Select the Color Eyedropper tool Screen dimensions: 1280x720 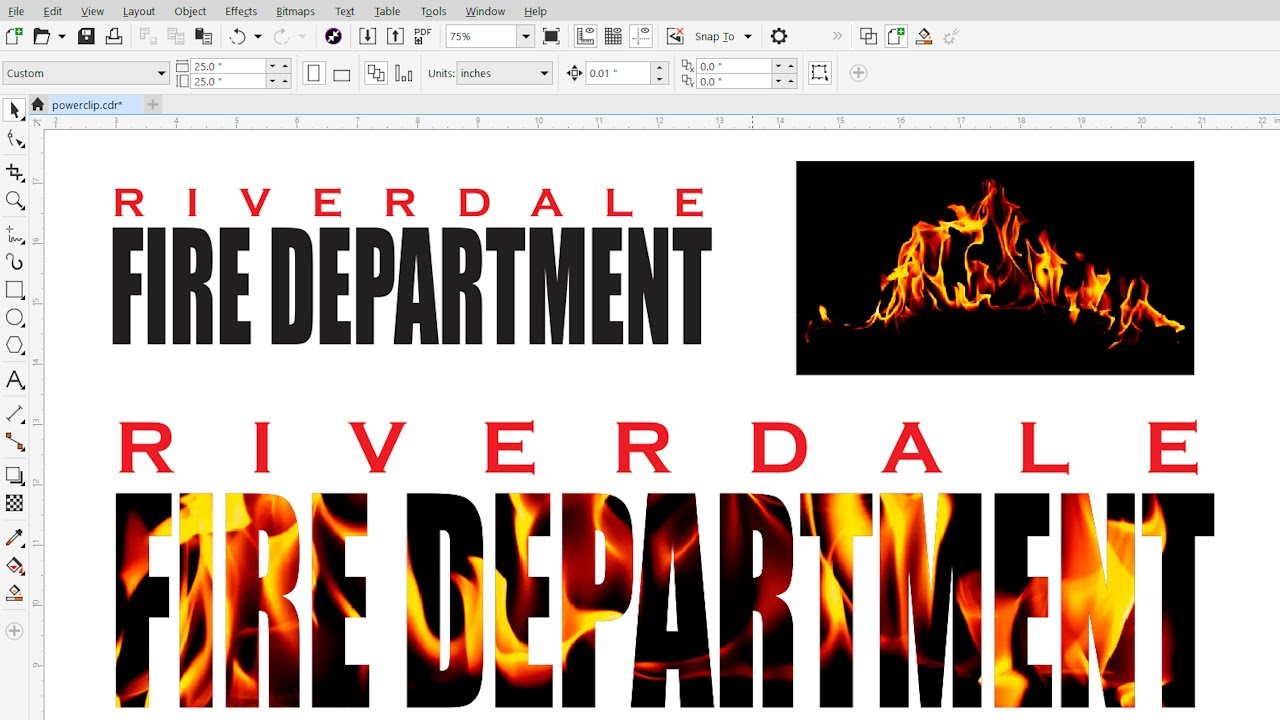coord(14,538)
